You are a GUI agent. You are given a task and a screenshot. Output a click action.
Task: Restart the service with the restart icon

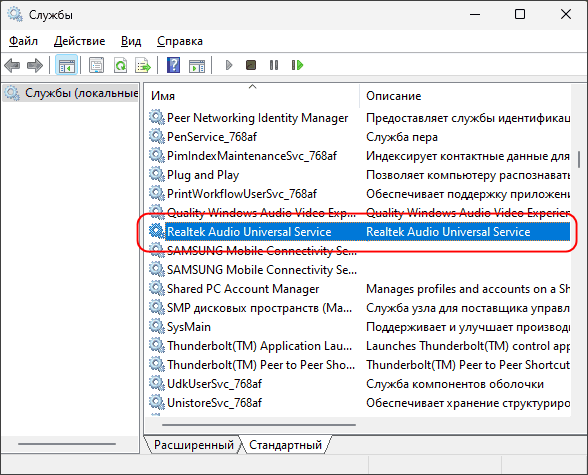coord(297,66)
